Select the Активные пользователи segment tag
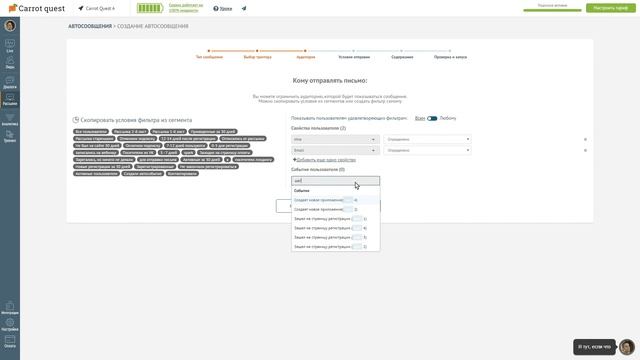The width and height of the screenshot is (640, 360). [96, 173]
